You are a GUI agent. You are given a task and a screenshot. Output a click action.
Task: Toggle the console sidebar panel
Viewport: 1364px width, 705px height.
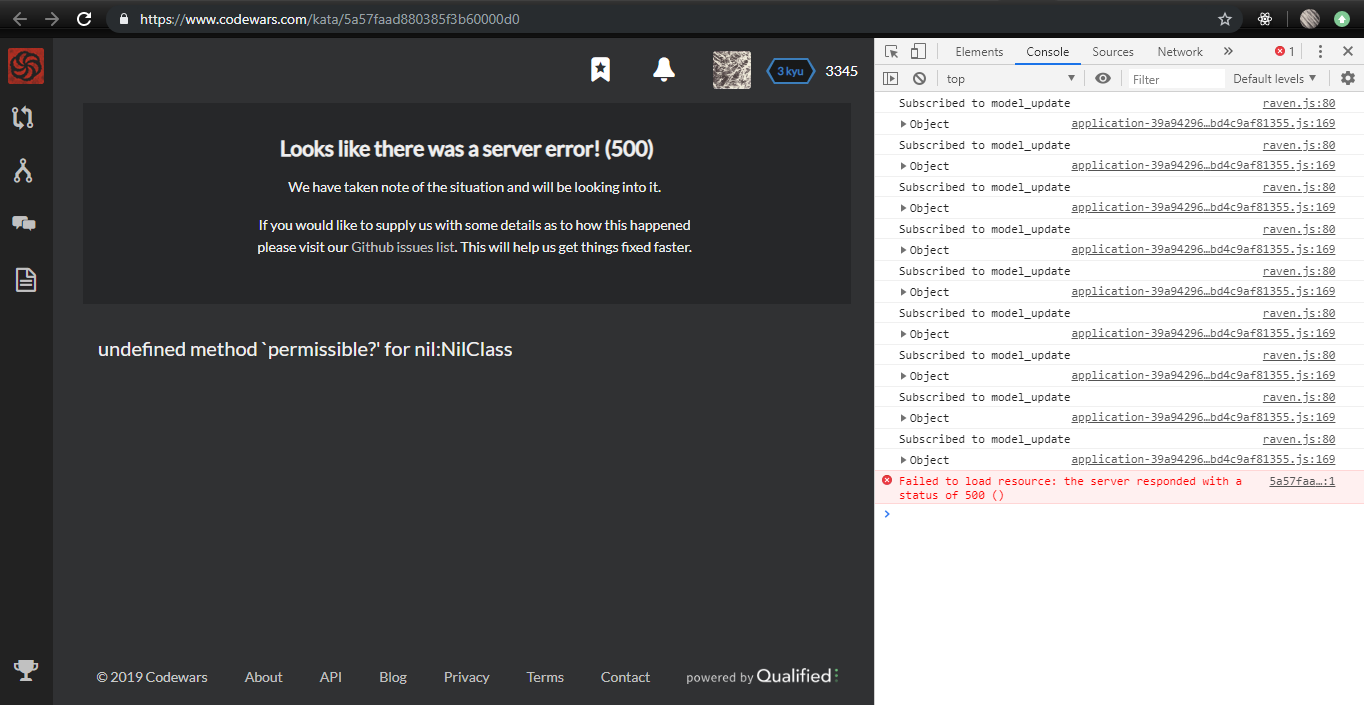890,78
